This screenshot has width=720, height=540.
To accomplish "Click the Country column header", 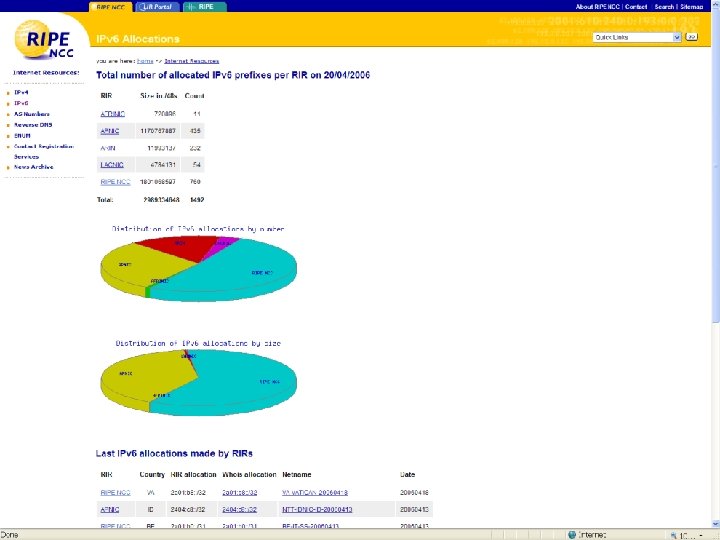I will click(152, 474).
